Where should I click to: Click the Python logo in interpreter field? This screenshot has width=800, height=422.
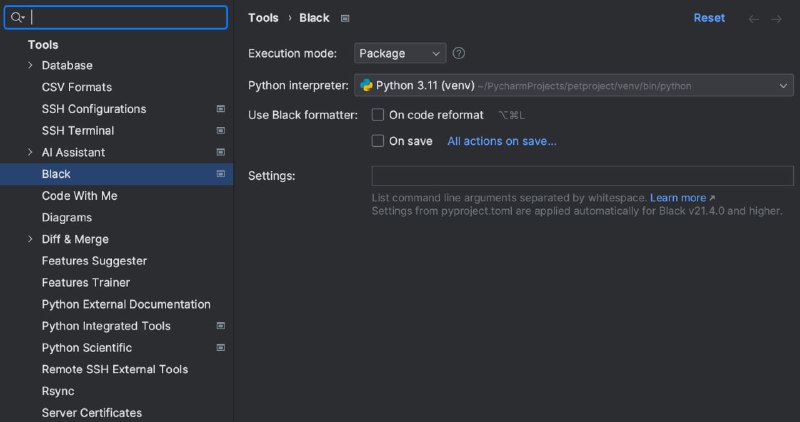[366, 85]
